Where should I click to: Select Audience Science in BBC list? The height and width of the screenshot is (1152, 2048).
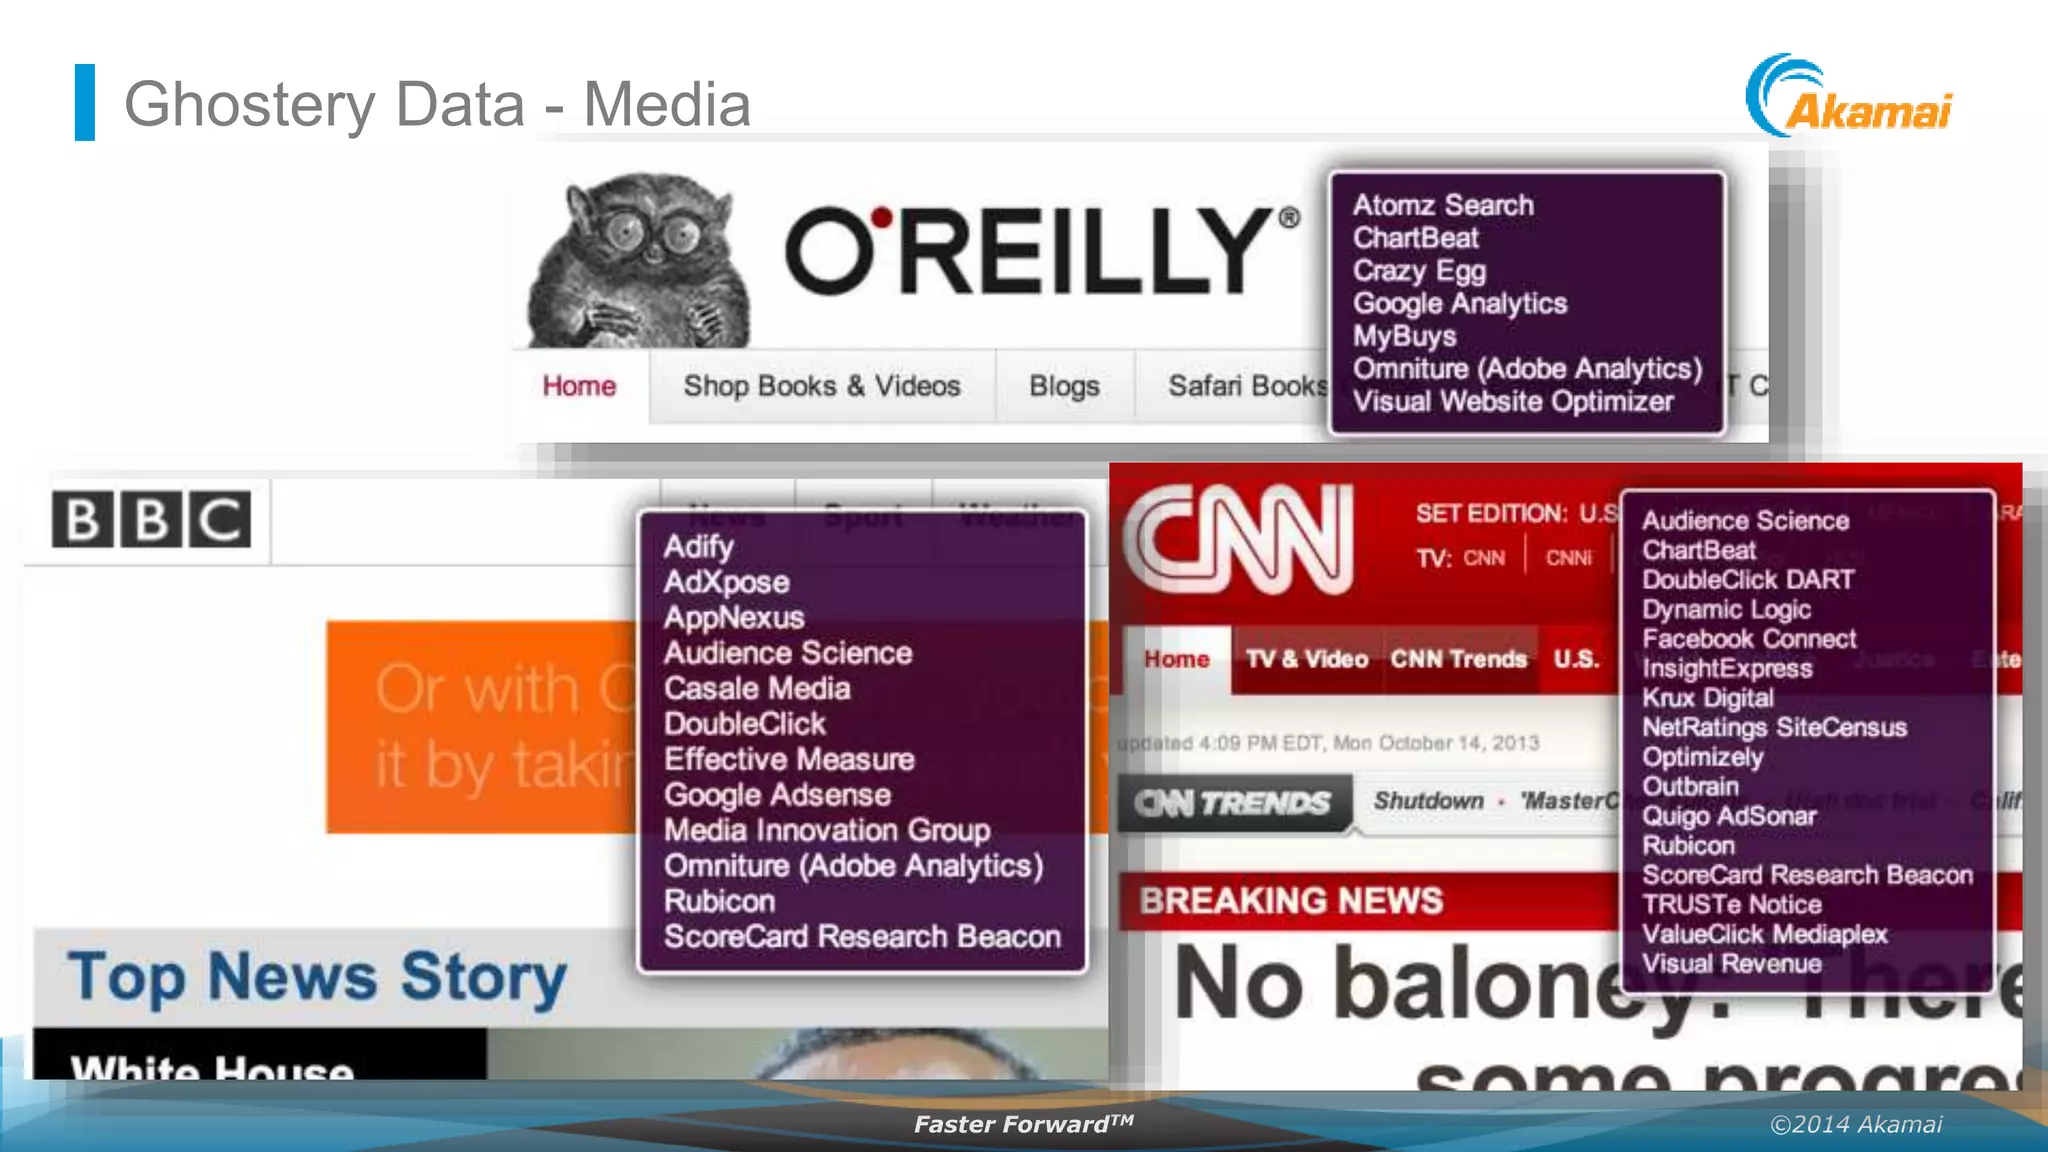pos(787,653)
